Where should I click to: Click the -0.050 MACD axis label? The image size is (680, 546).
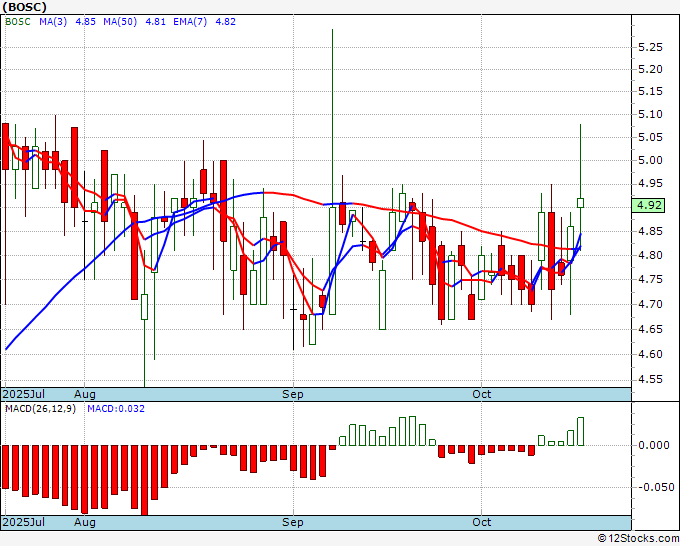(656, 487)
